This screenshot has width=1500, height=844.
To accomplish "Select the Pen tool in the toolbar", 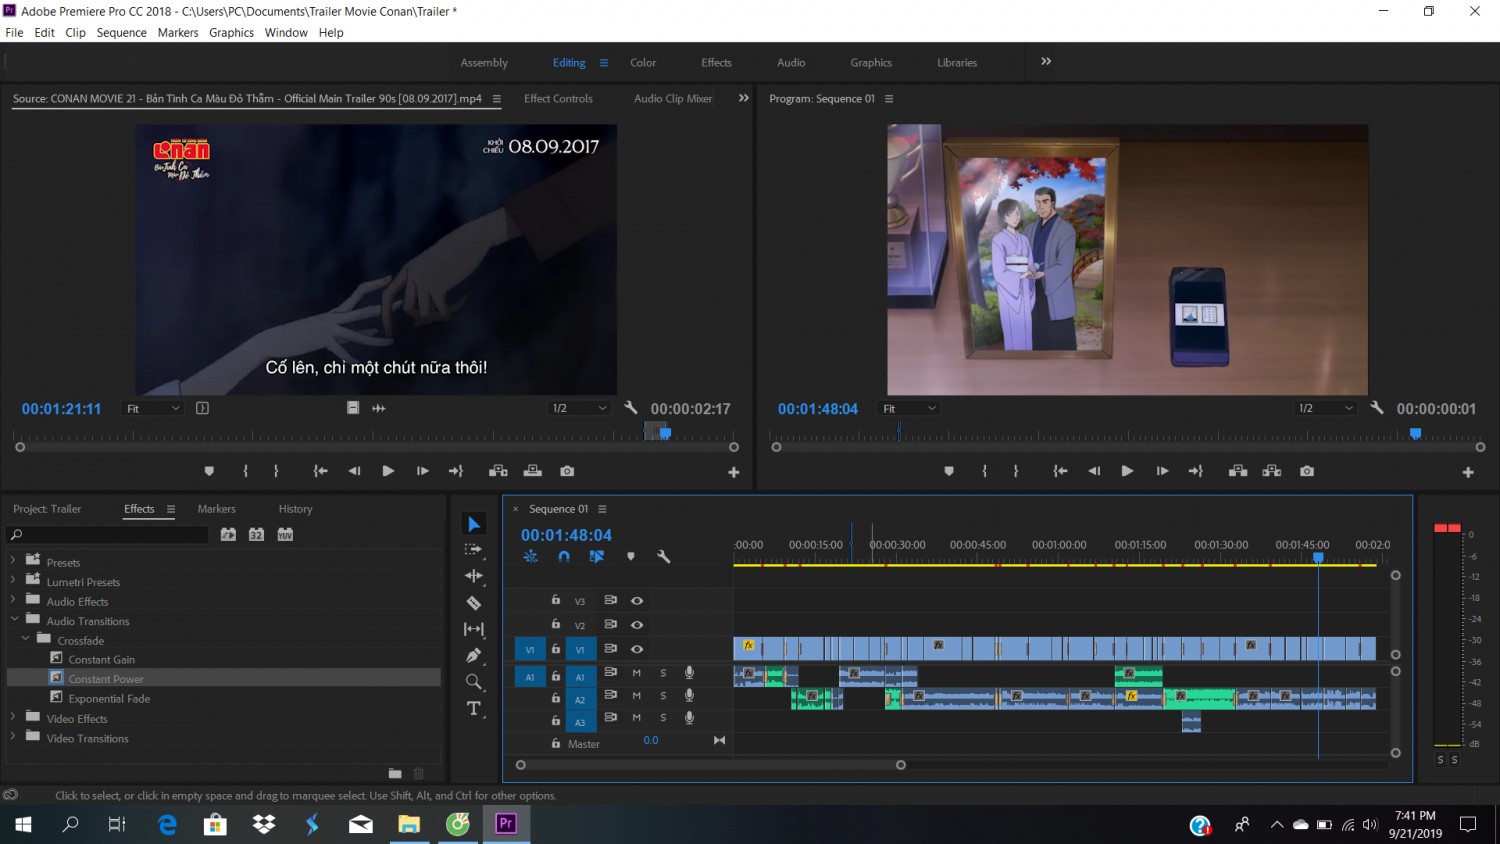I will (474, 656).
